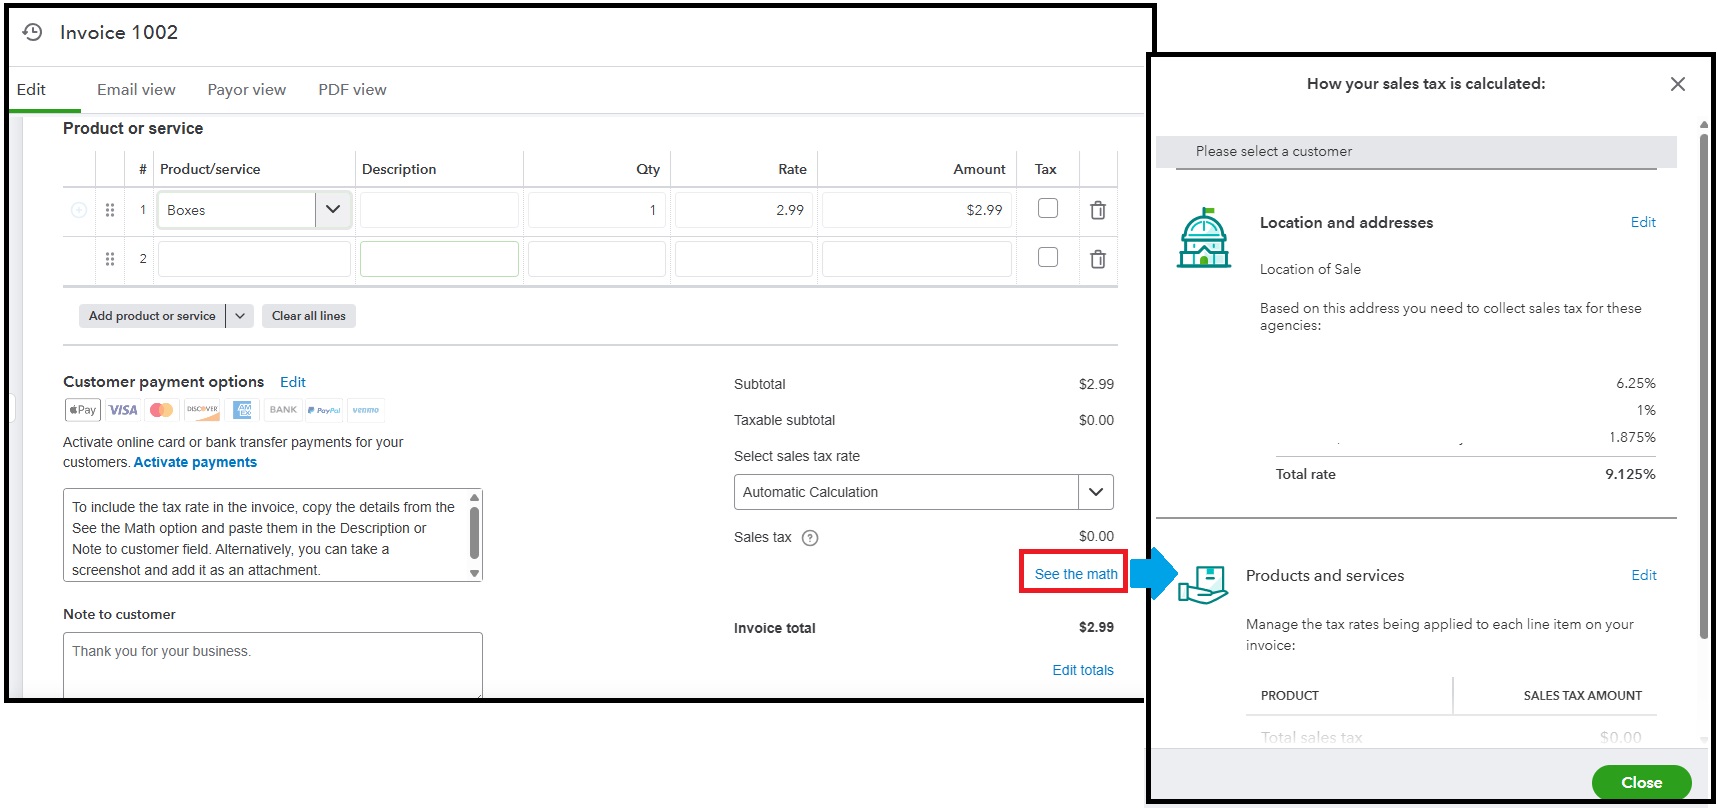Toggle the Tax checkbox for Boxes line
The width and height of the screenshot is (1717, 808).
pyautogui.click(x=1048, y=208)
